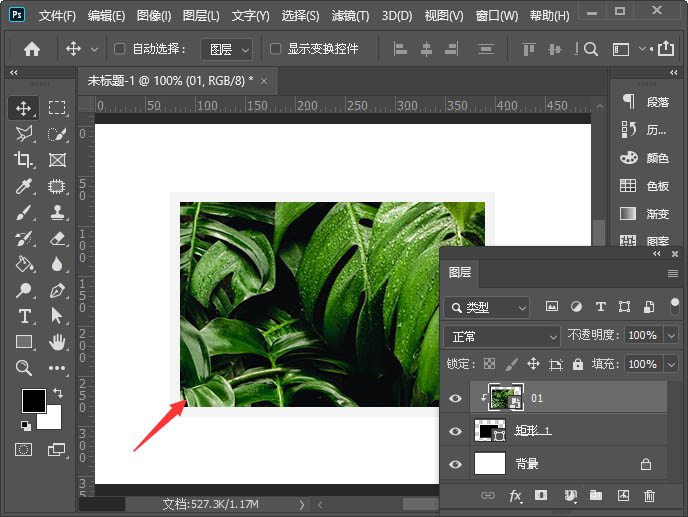Enable the 自动选择 checkbox

(120, 49)
